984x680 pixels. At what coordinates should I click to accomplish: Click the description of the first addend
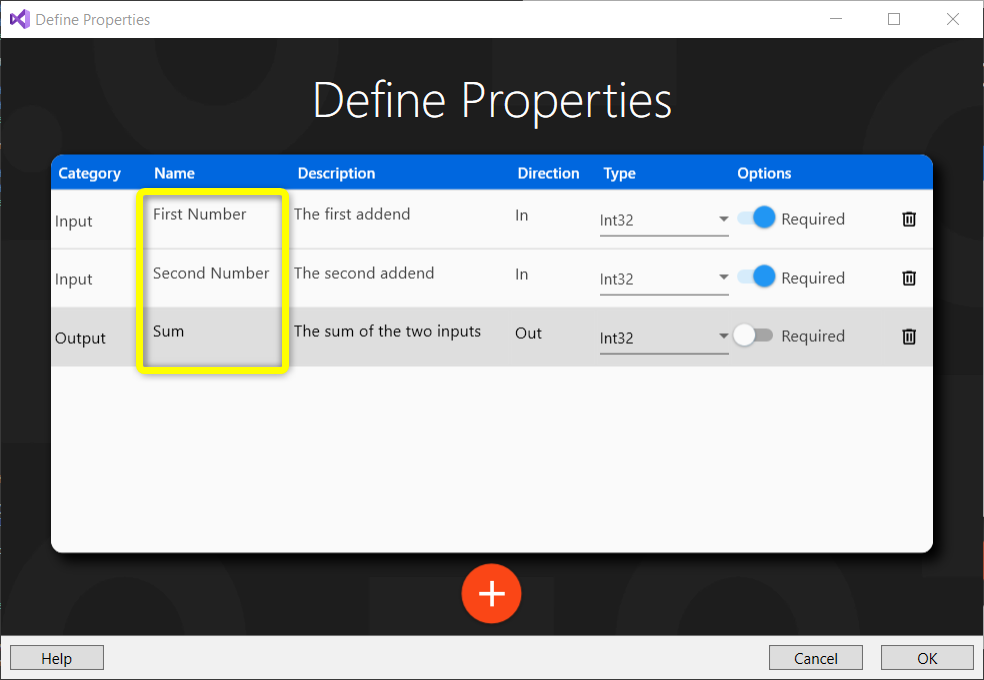click(354, 213)
